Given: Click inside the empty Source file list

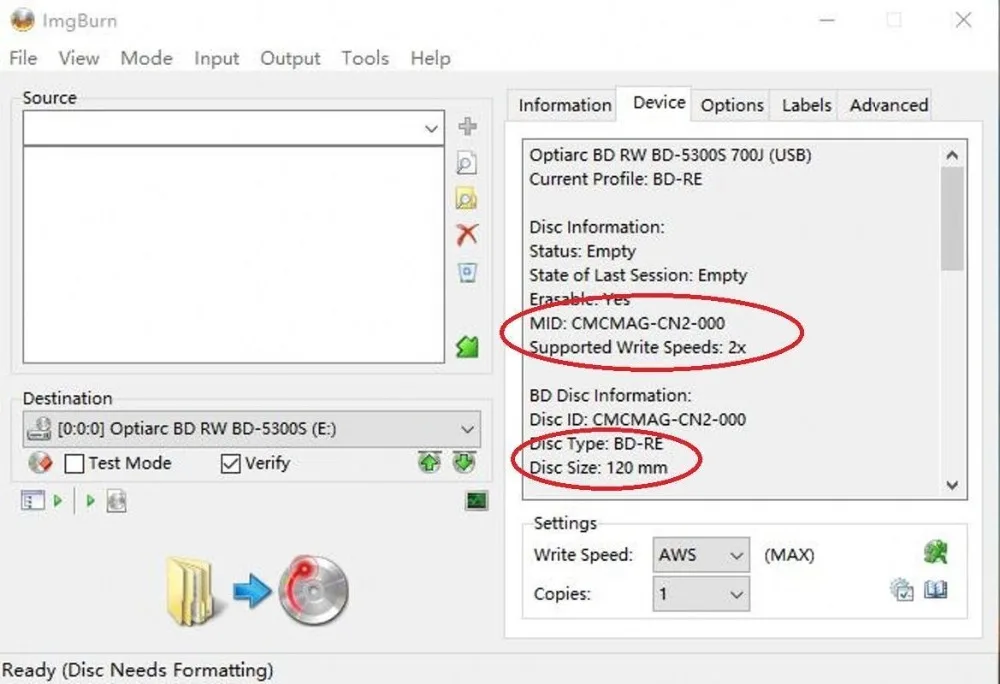Looking at the screenshot, I should click(233, 254).
